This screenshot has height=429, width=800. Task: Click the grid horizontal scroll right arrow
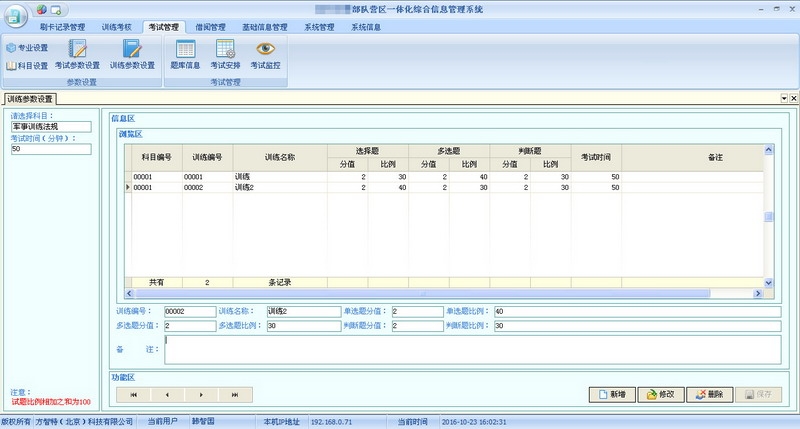(x=758, y=293)
